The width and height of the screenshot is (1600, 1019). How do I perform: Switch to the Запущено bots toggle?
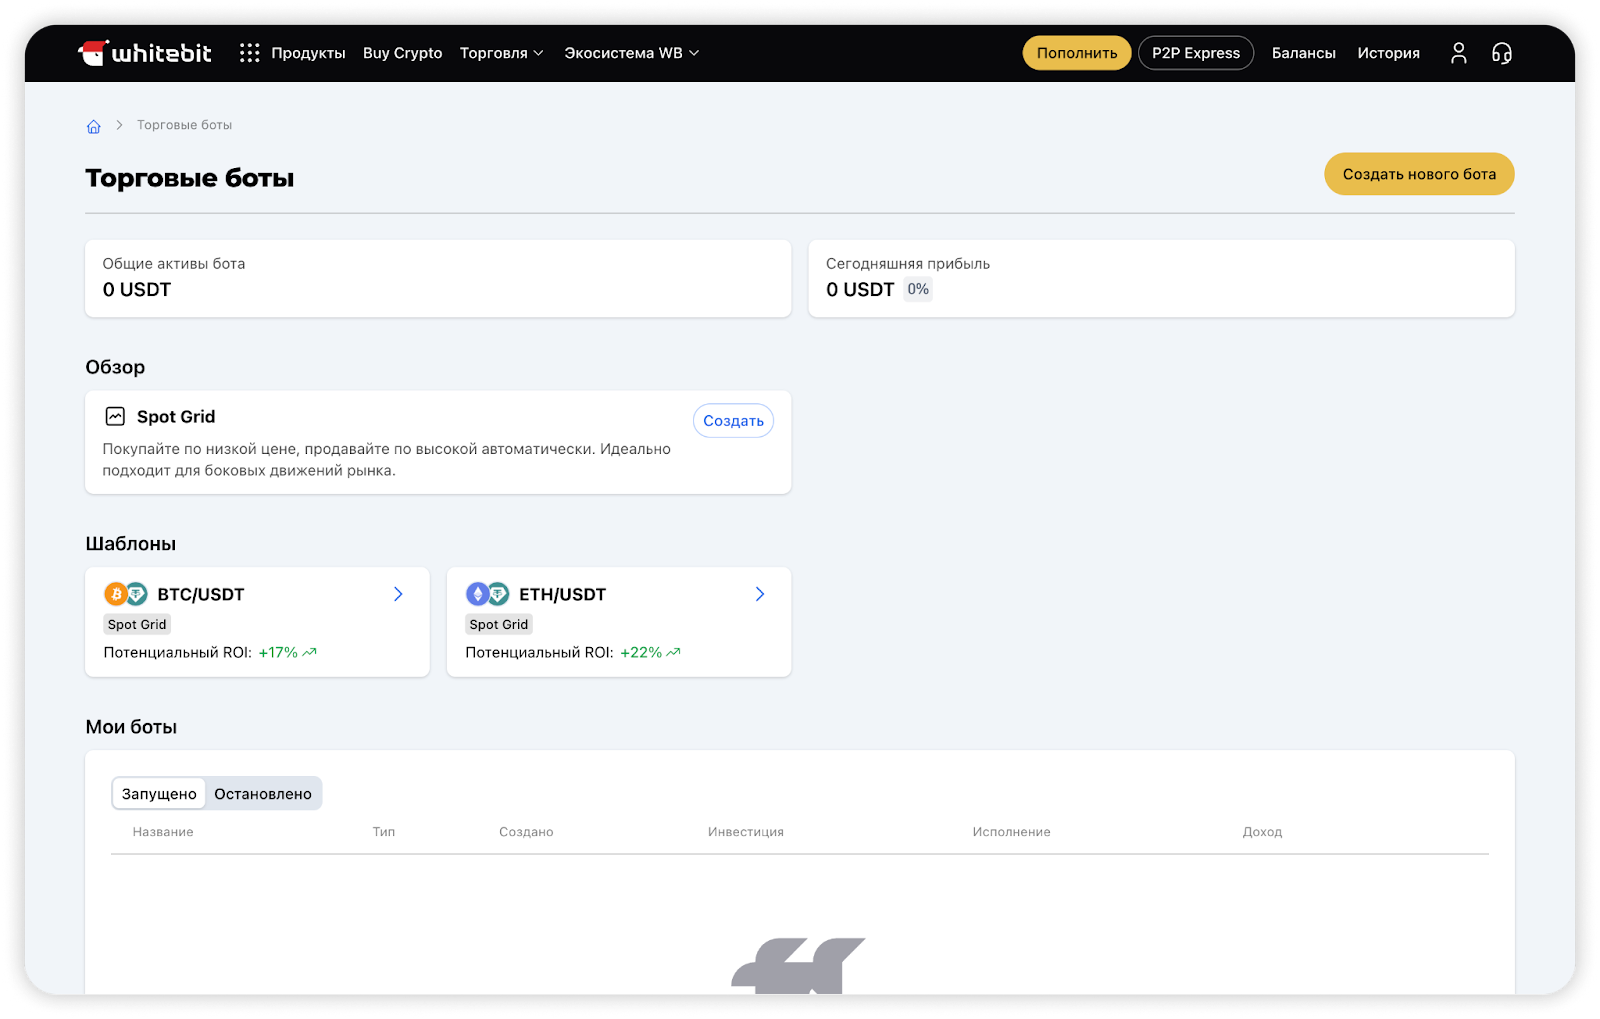(159, 793)
